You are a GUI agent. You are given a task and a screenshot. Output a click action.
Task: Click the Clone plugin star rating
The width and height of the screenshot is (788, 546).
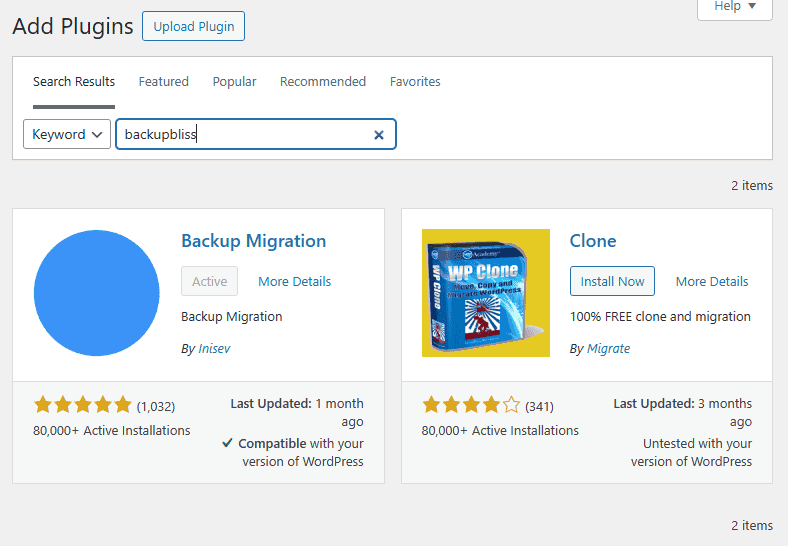471,405
